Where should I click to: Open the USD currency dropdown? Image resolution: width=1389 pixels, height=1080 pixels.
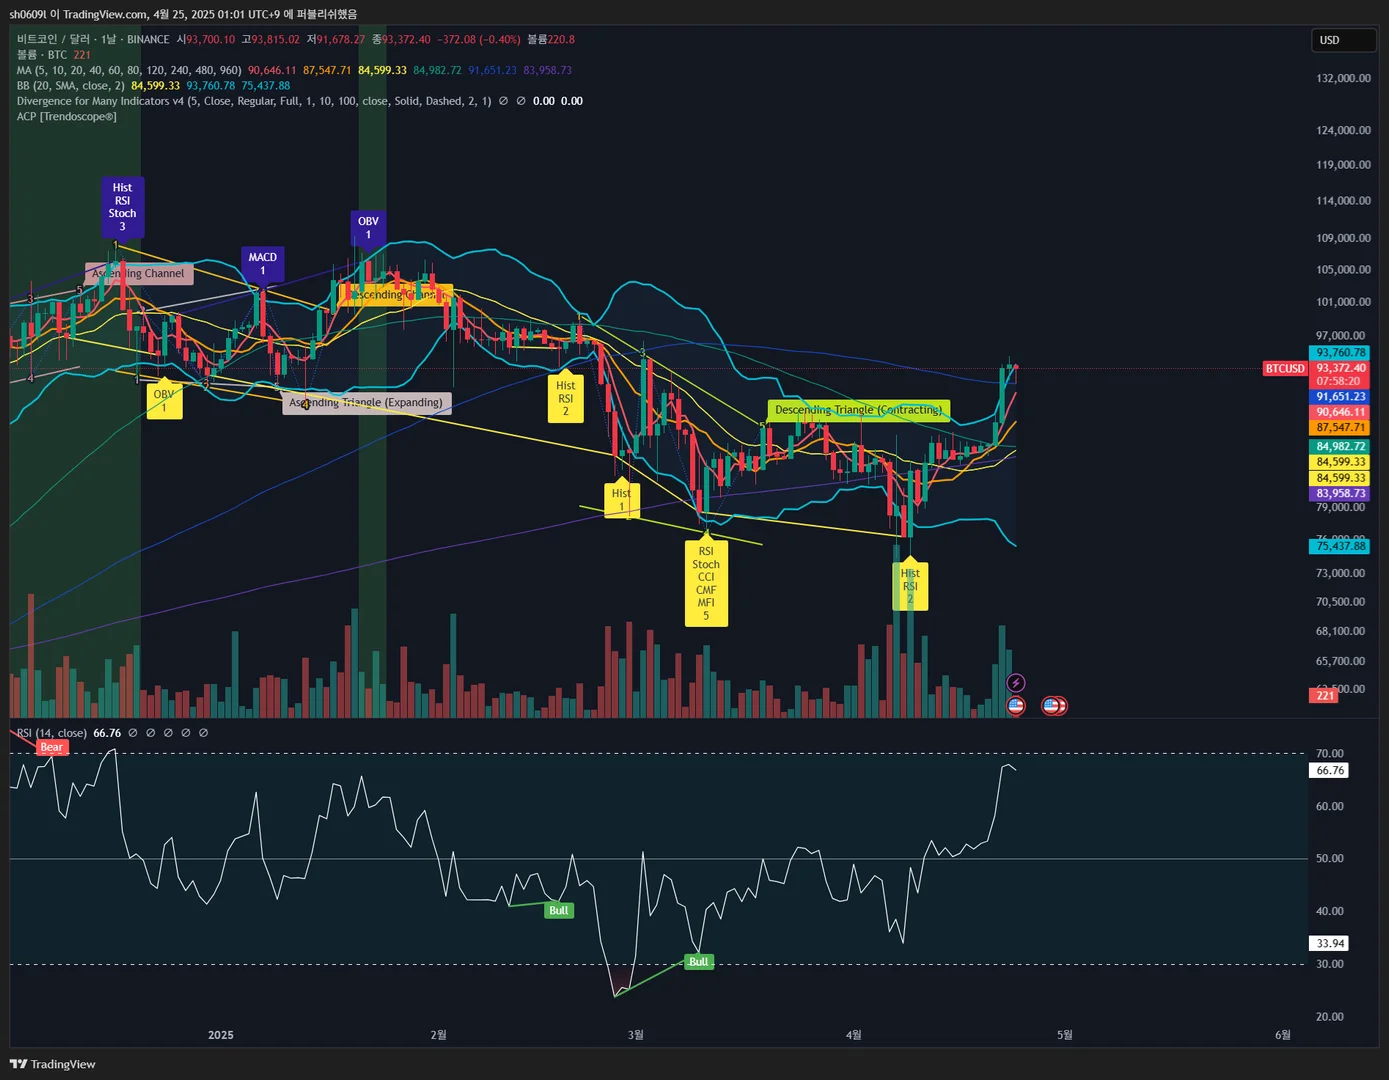[x=1343, y=40]
